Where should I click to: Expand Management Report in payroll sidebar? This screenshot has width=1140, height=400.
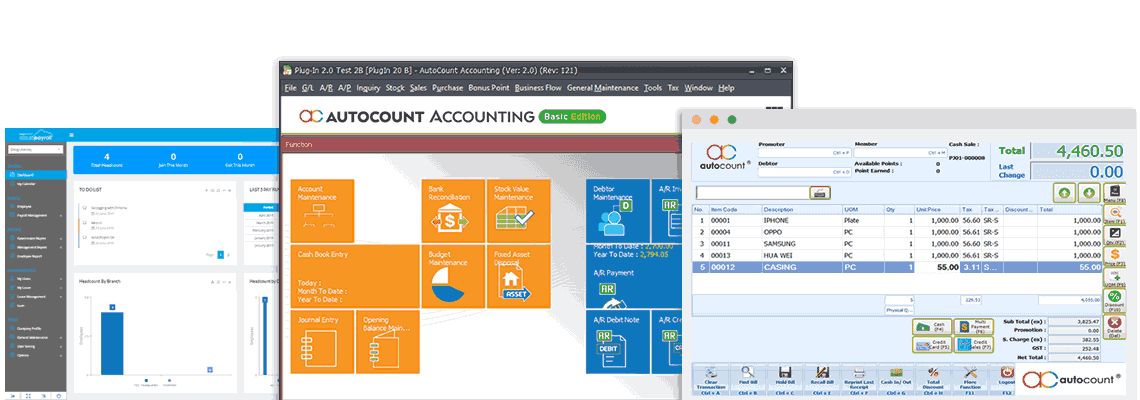pos(35,247)
